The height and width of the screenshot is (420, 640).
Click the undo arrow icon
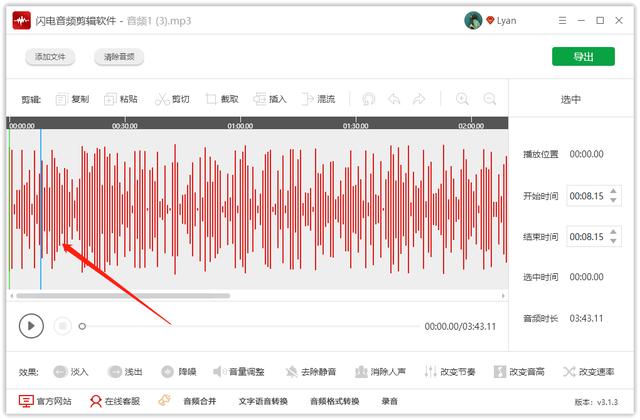394,99
